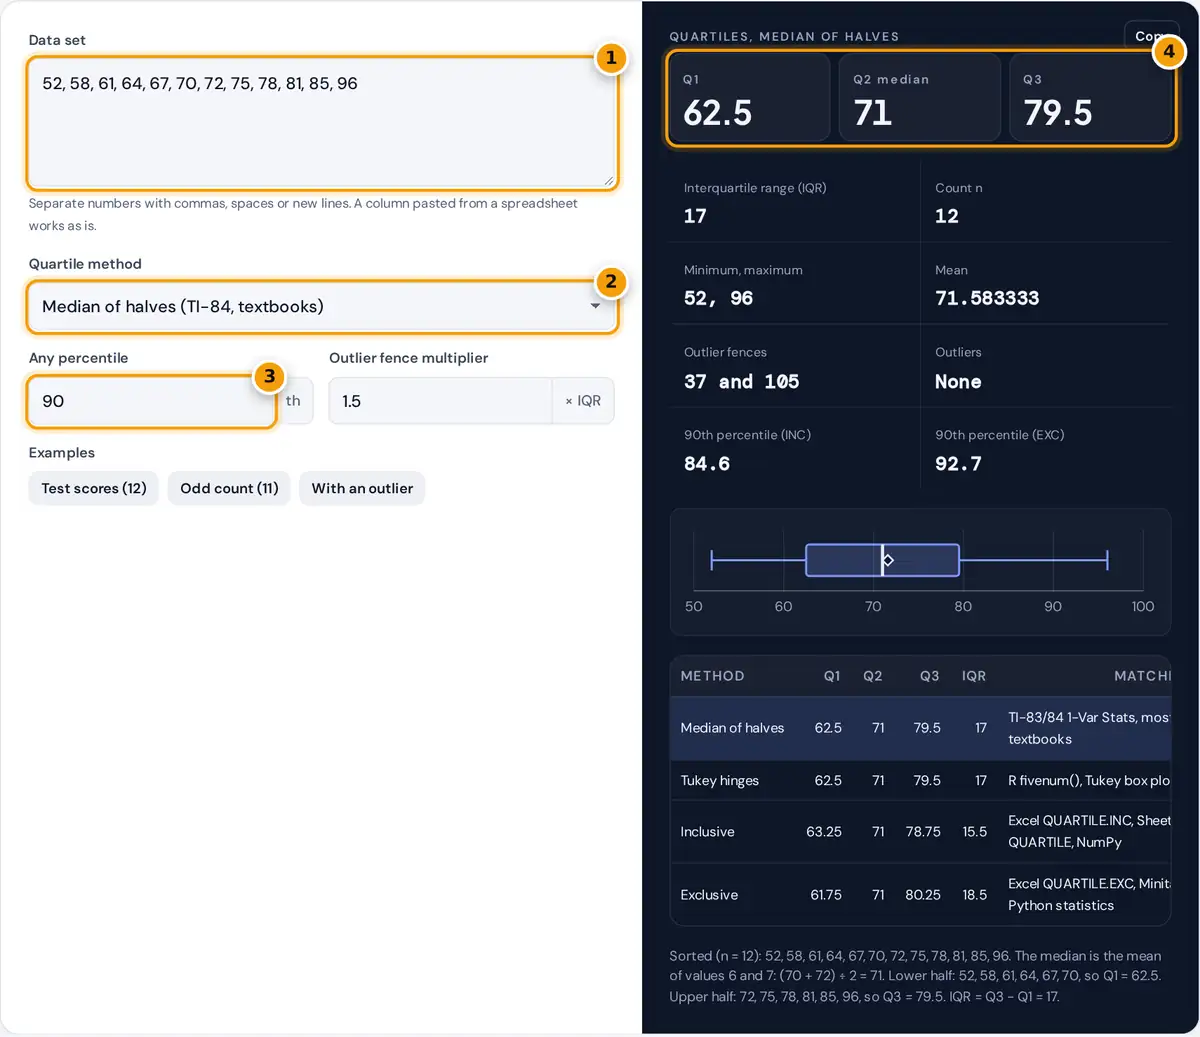Screen dimensions: 1200x1037
Task: Click the Copy button in results
Action: 1149,36
